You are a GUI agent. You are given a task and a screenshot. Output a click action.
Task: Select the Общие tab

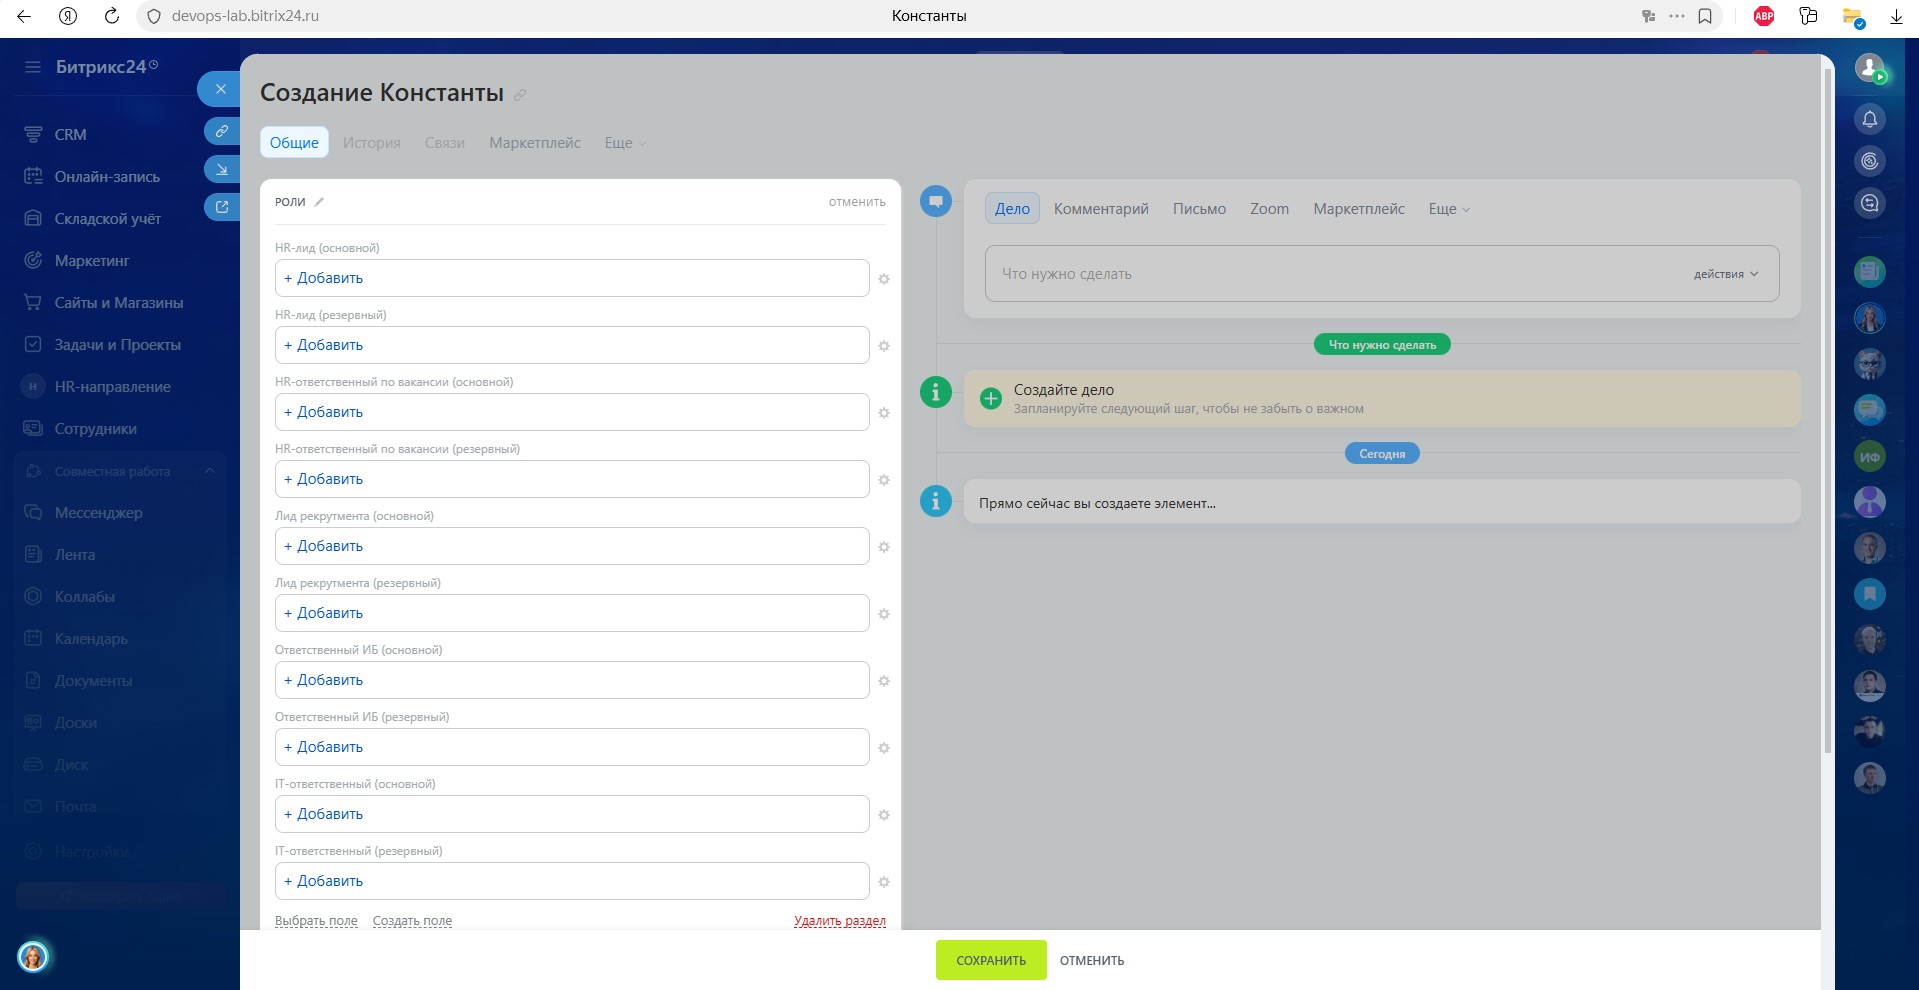pyautogui.click(x=294, y=143)
